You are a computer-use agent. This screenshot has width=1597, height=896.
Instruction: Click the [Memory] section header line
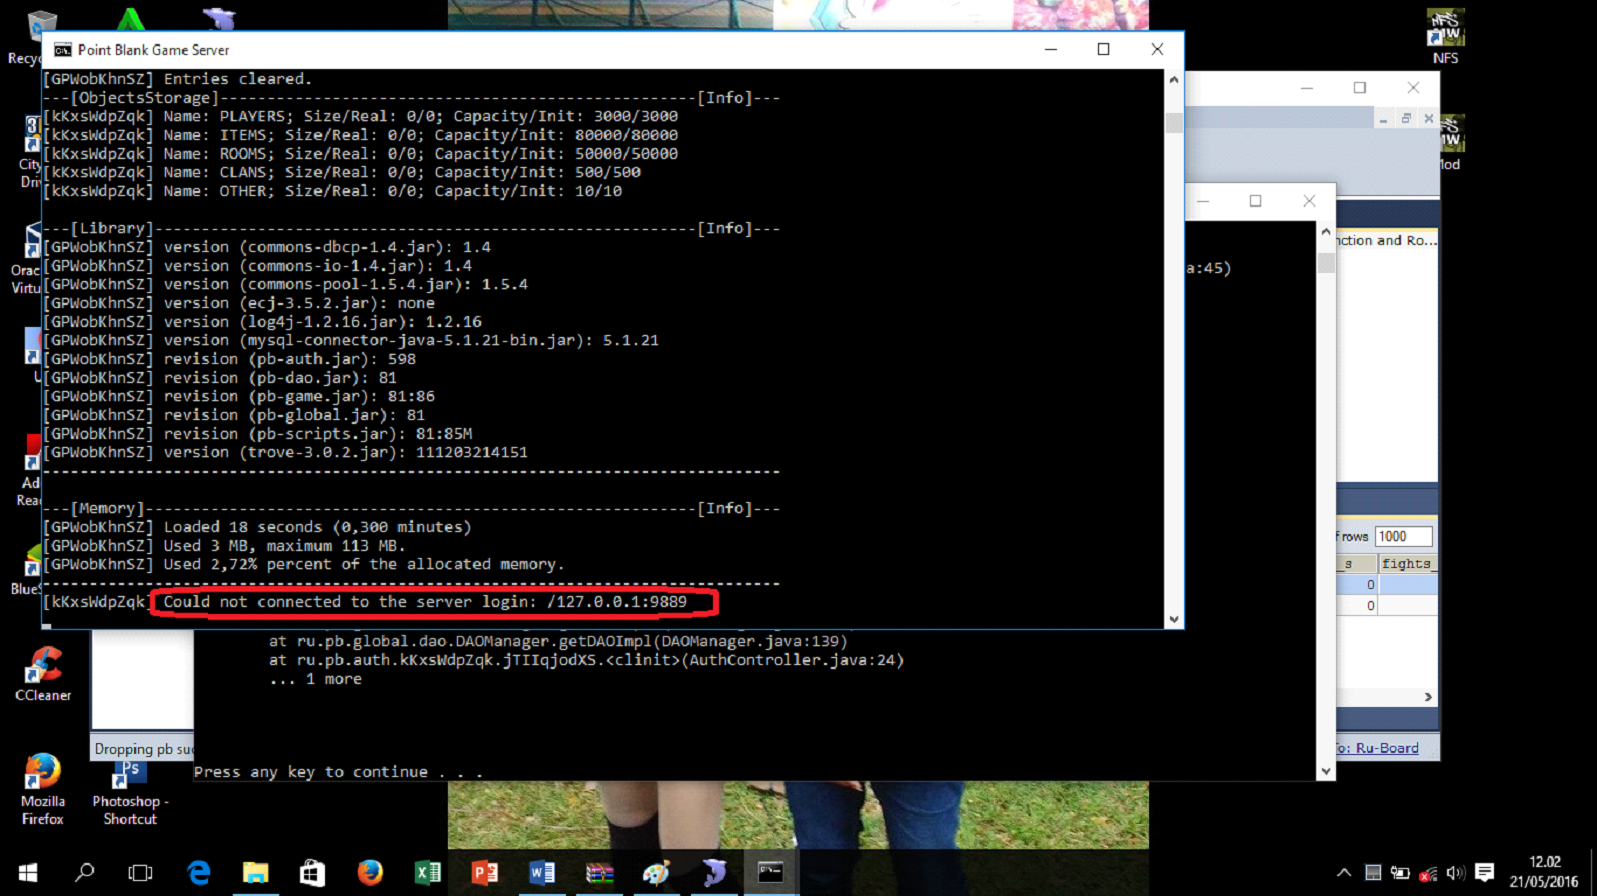click(x=411, y=508)
